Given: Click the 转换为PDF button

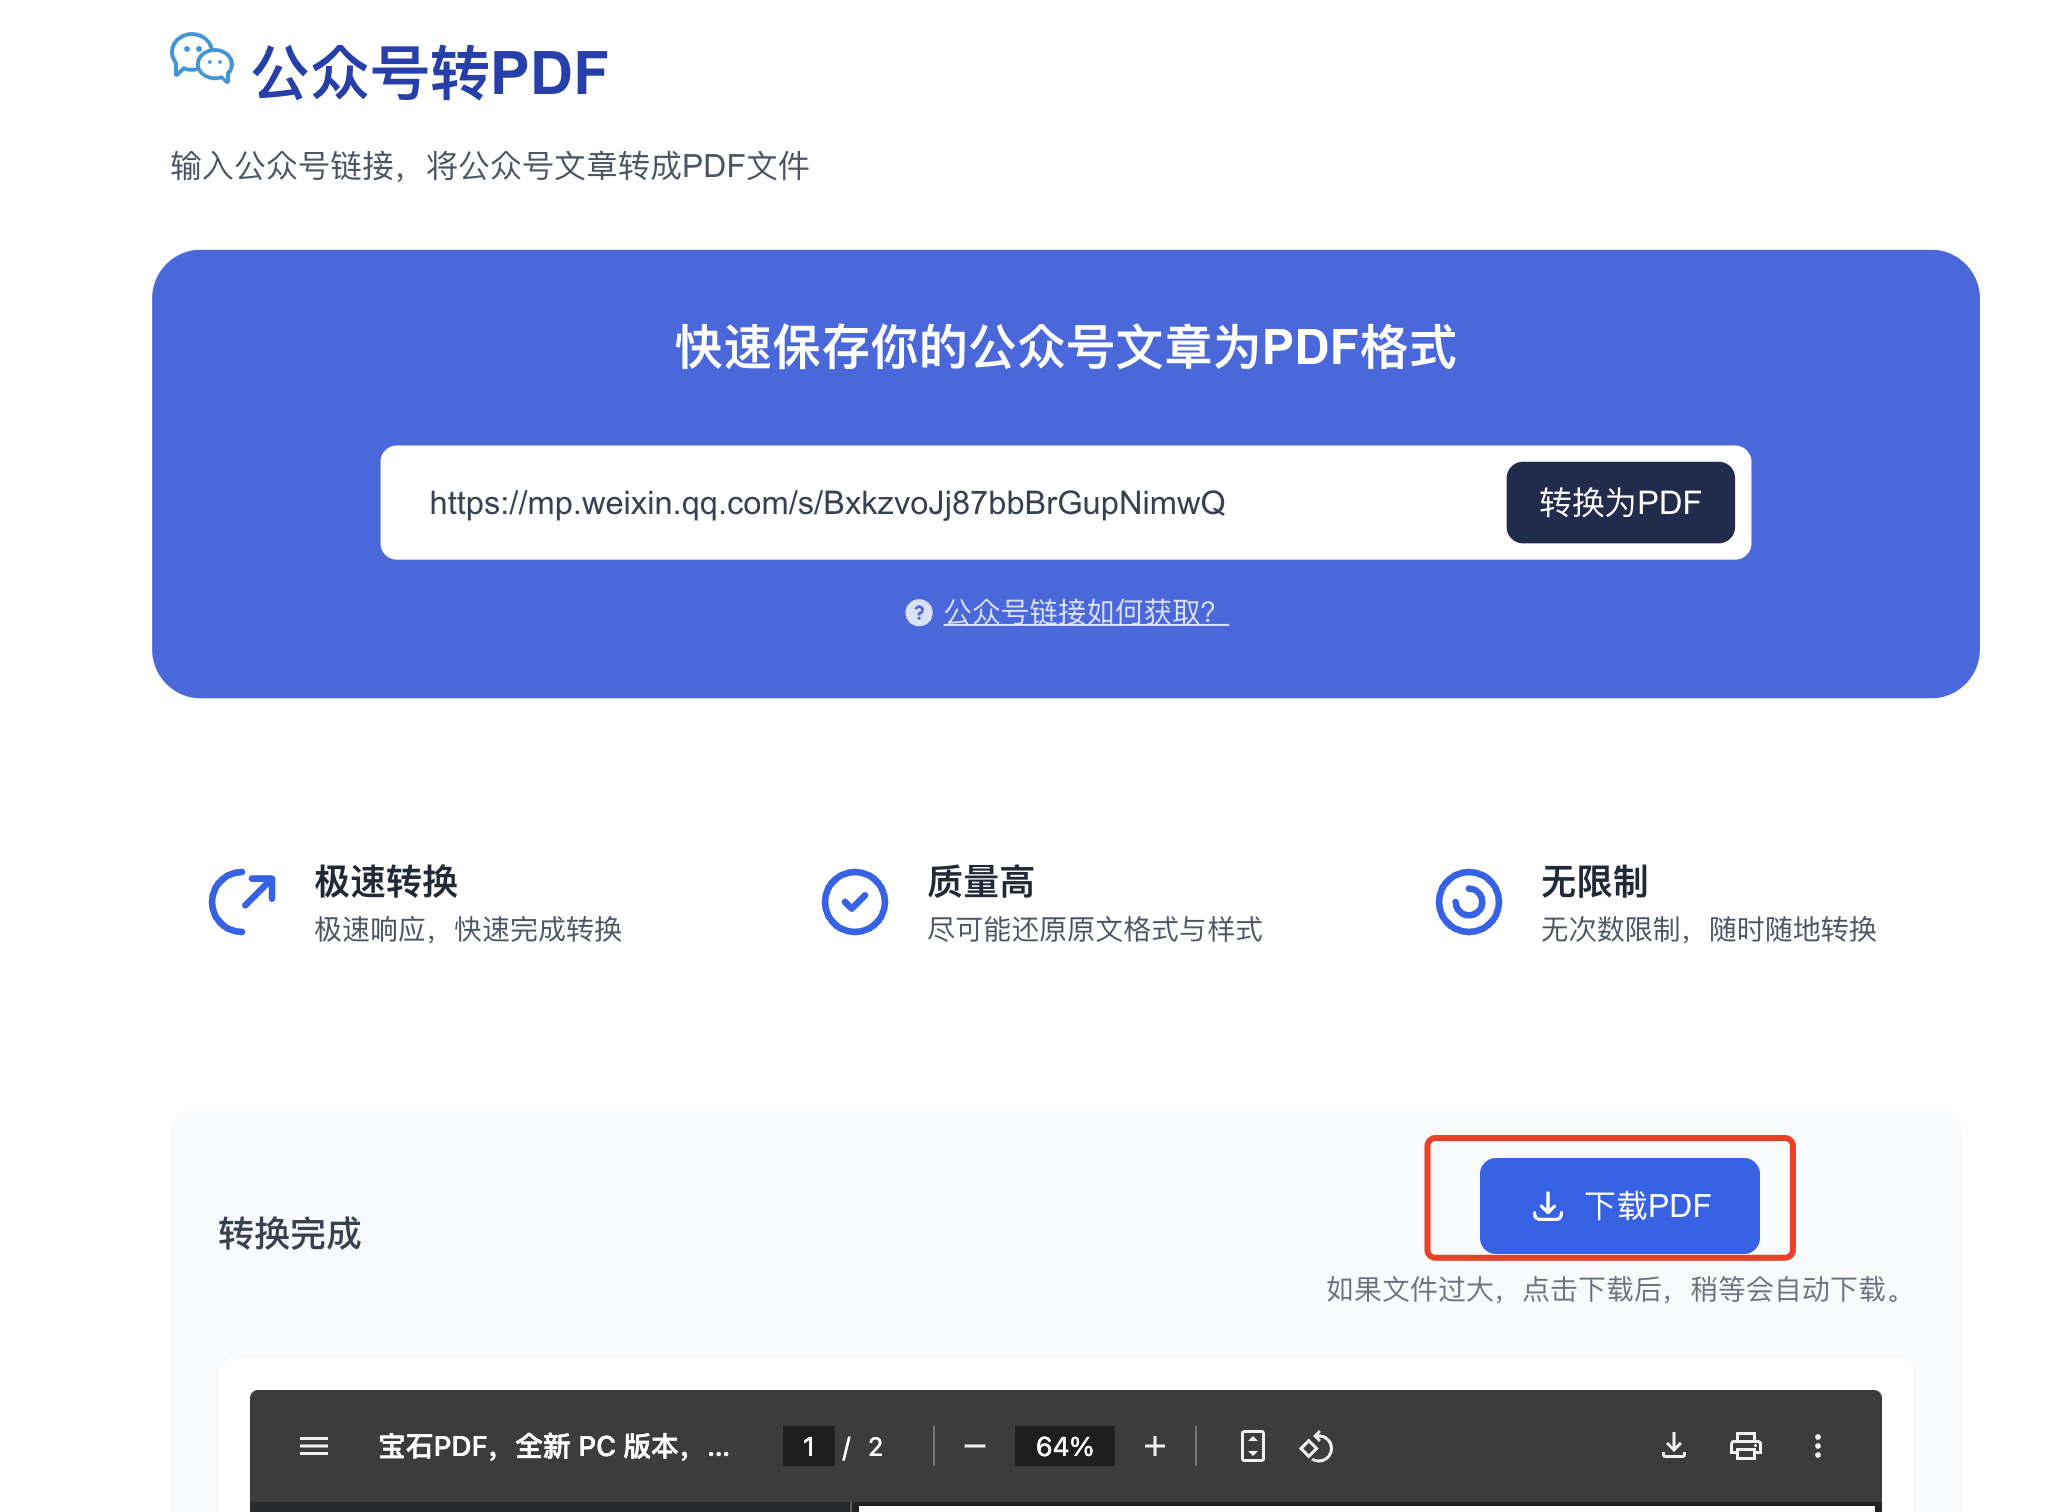Looking at the screenshot, I should 1620,503.
